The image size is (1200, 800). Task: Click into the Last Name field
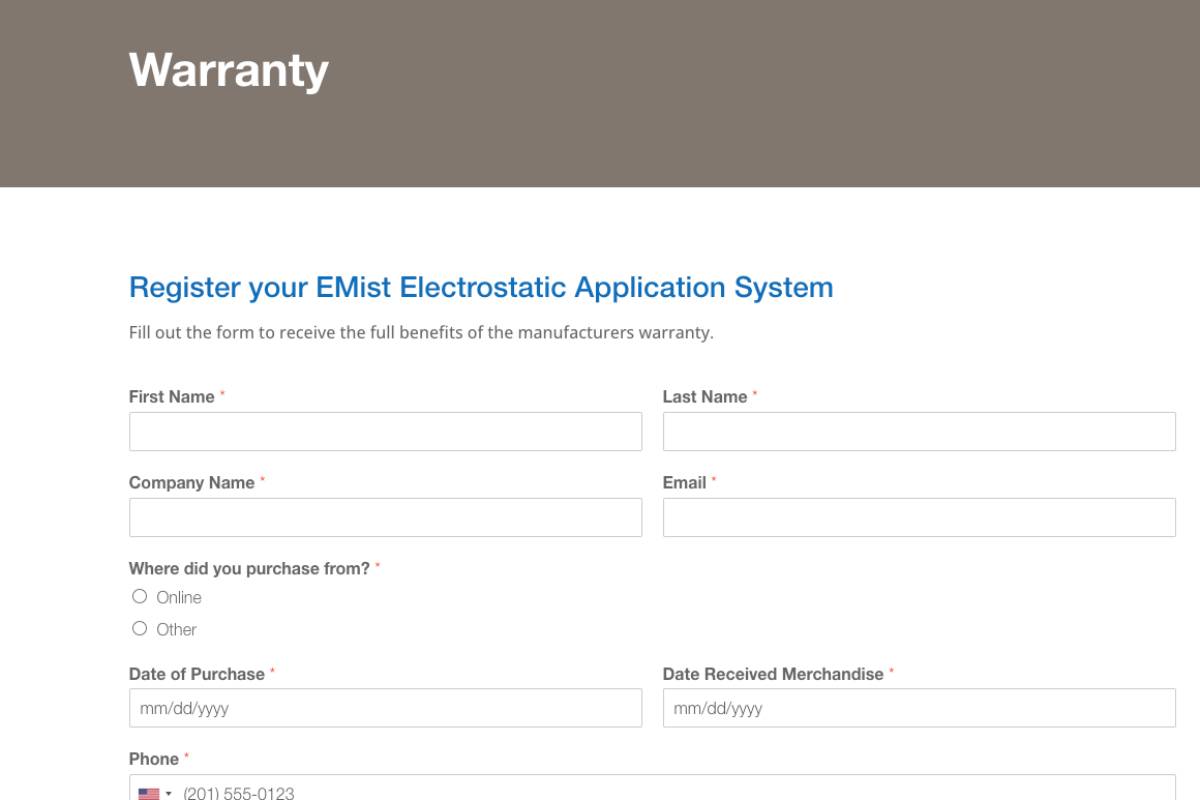click(920, 431)
